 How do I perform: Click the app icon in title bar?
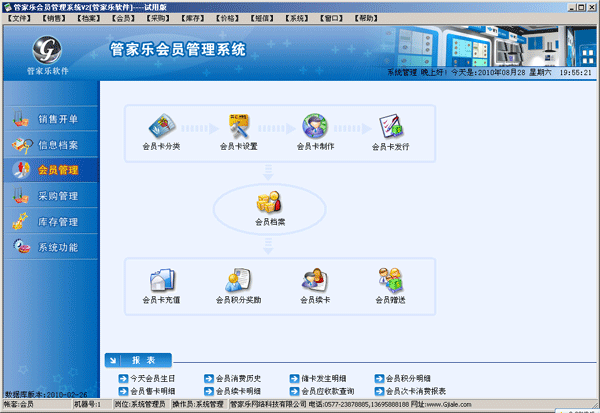pyautogui.click(x=7, y=7)
